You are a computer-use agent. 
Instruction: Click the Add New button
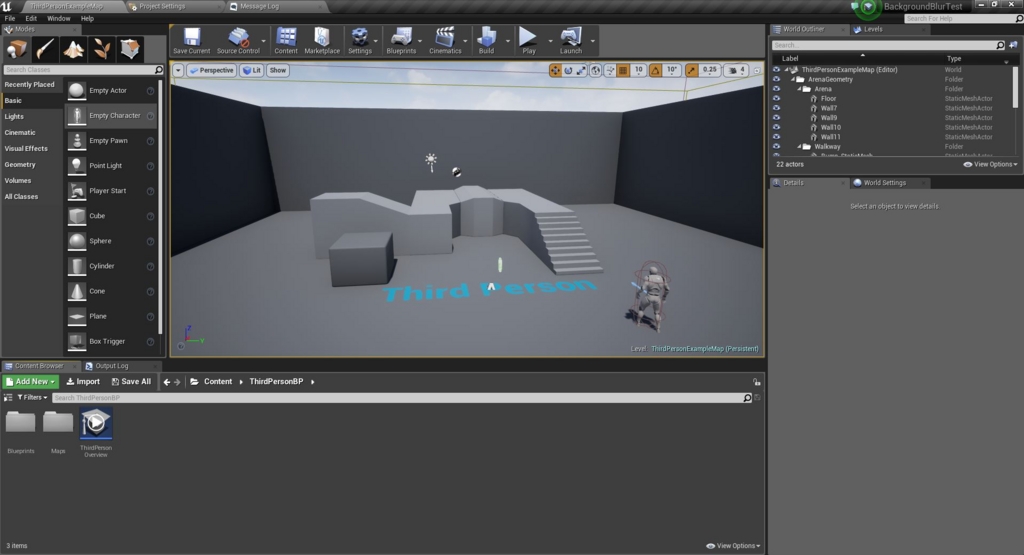(31, 381)
